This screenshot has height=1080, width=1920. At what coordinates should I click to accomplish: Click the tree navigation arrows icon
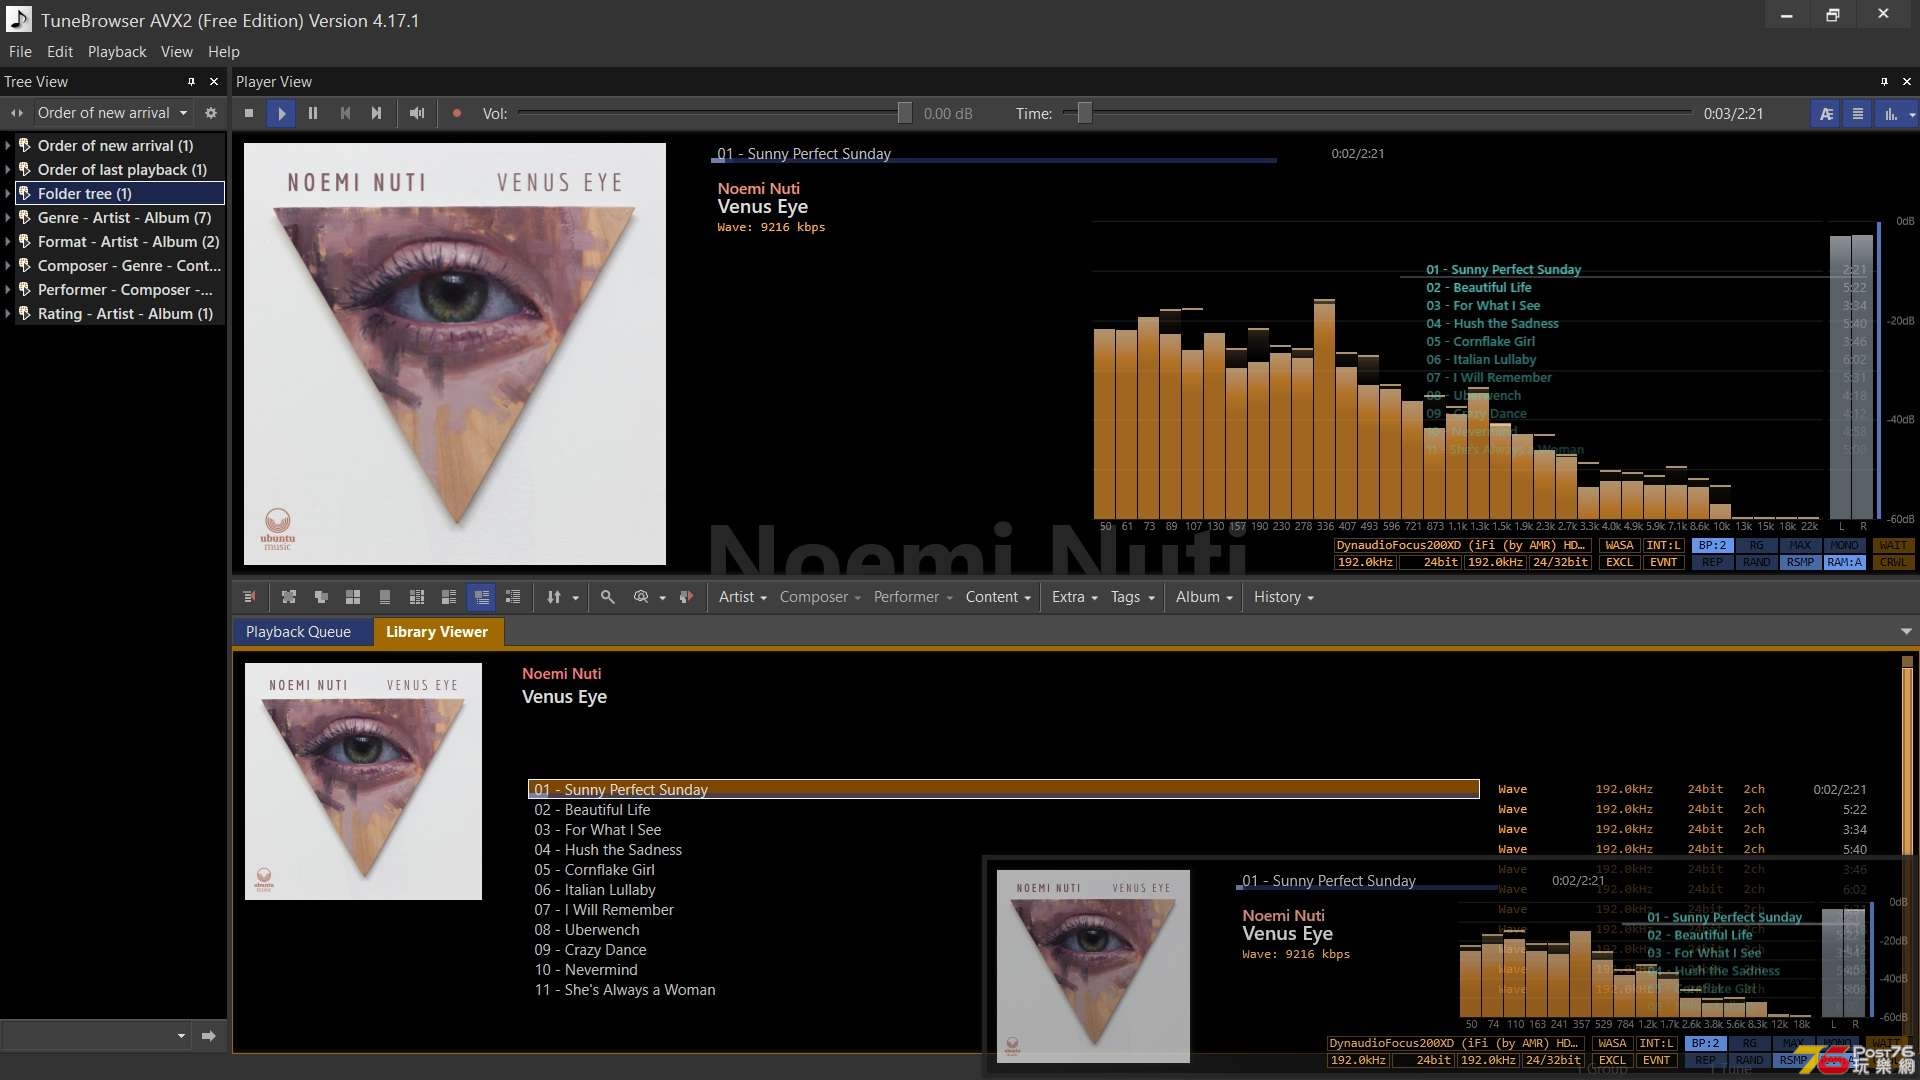click(16, 113)
